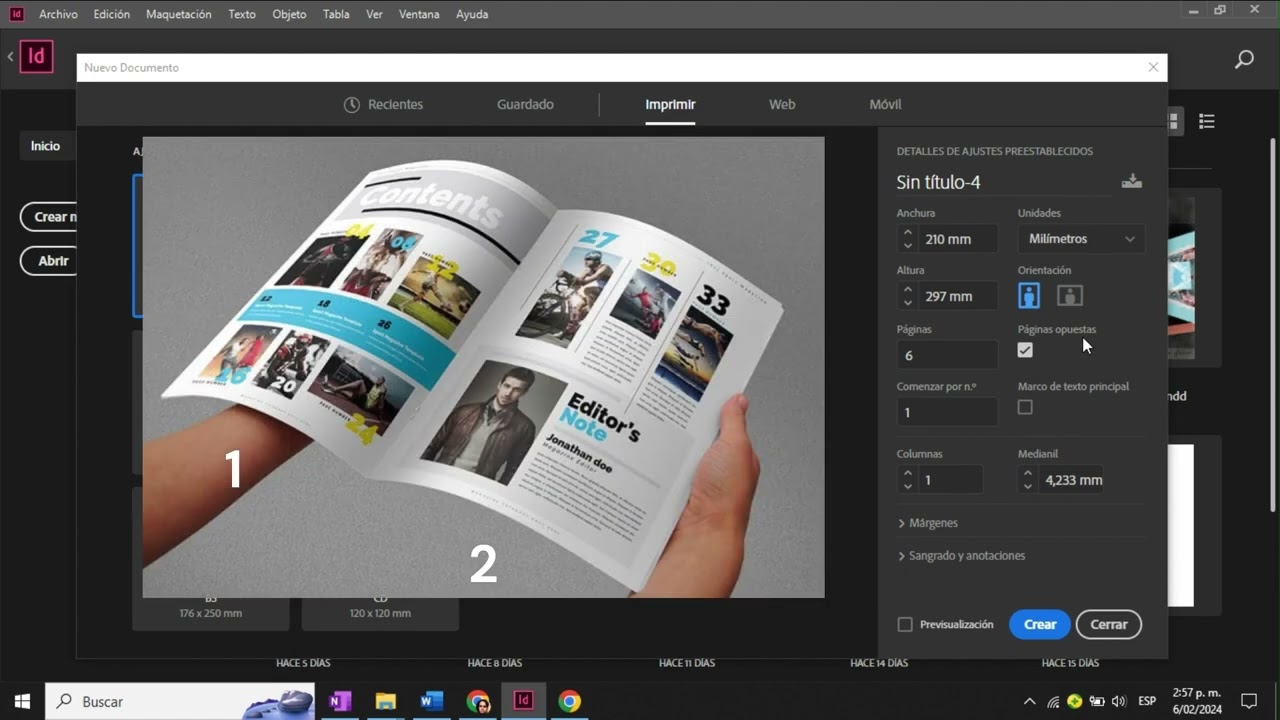Switch to the Recientes tab
1280x720 pixels.
tap(383, 104)
